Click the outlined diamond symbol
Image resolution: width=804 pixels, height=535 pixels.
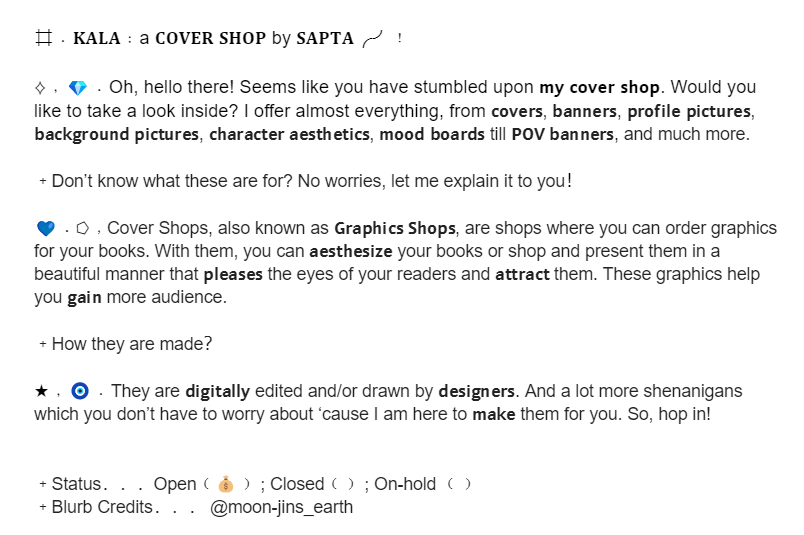(41, 88)
